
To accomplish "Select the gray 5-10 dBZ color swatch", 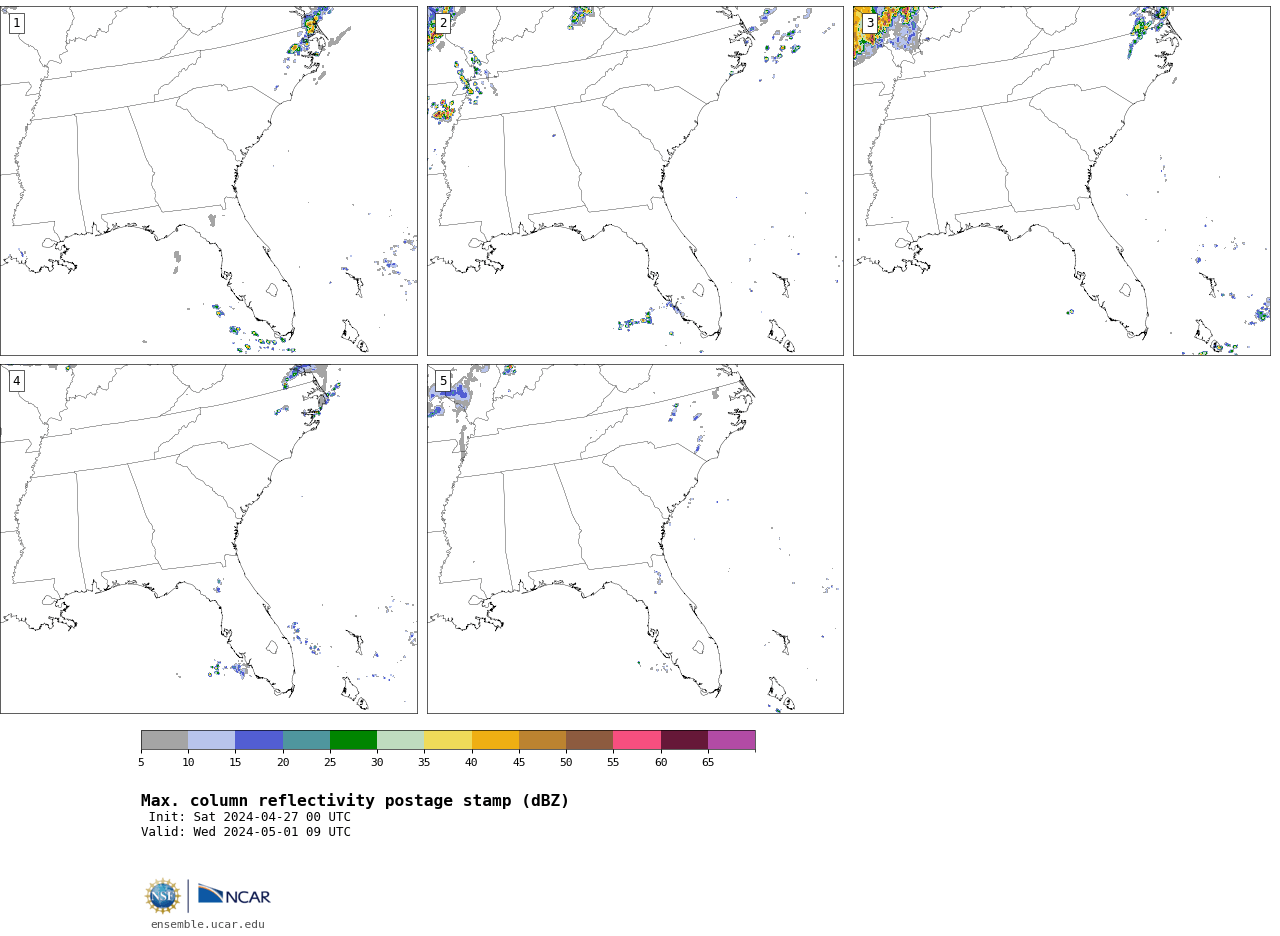I will pyautogui.click(x=165, y=740).
